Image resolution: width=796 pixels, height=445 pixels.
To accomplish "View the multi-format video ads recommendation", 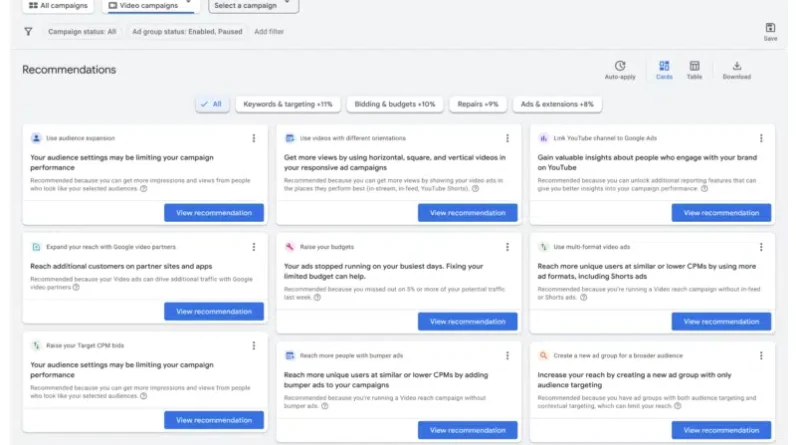I will (721, 322).
